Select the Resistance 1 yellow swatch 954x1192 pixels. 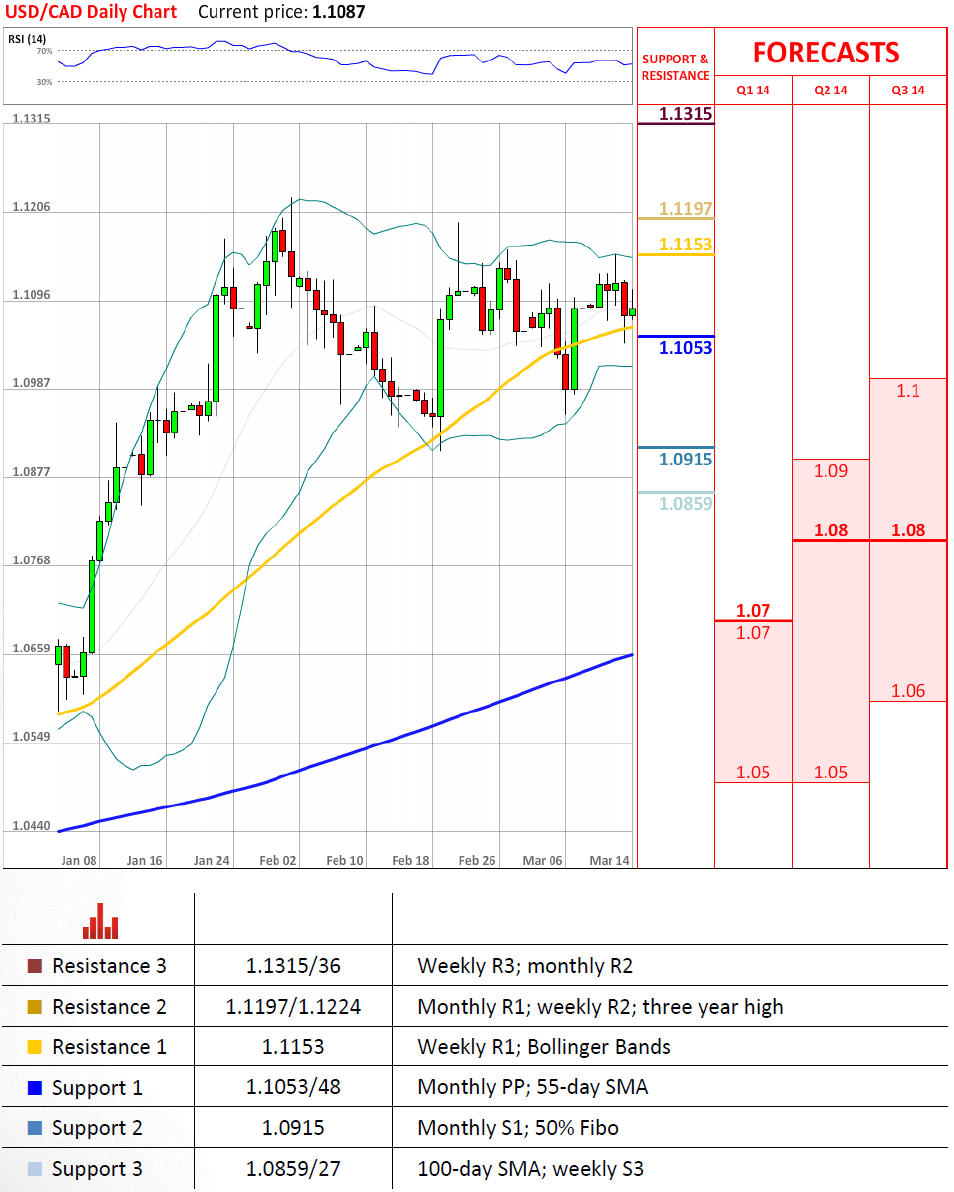(x=35, y=1047)
